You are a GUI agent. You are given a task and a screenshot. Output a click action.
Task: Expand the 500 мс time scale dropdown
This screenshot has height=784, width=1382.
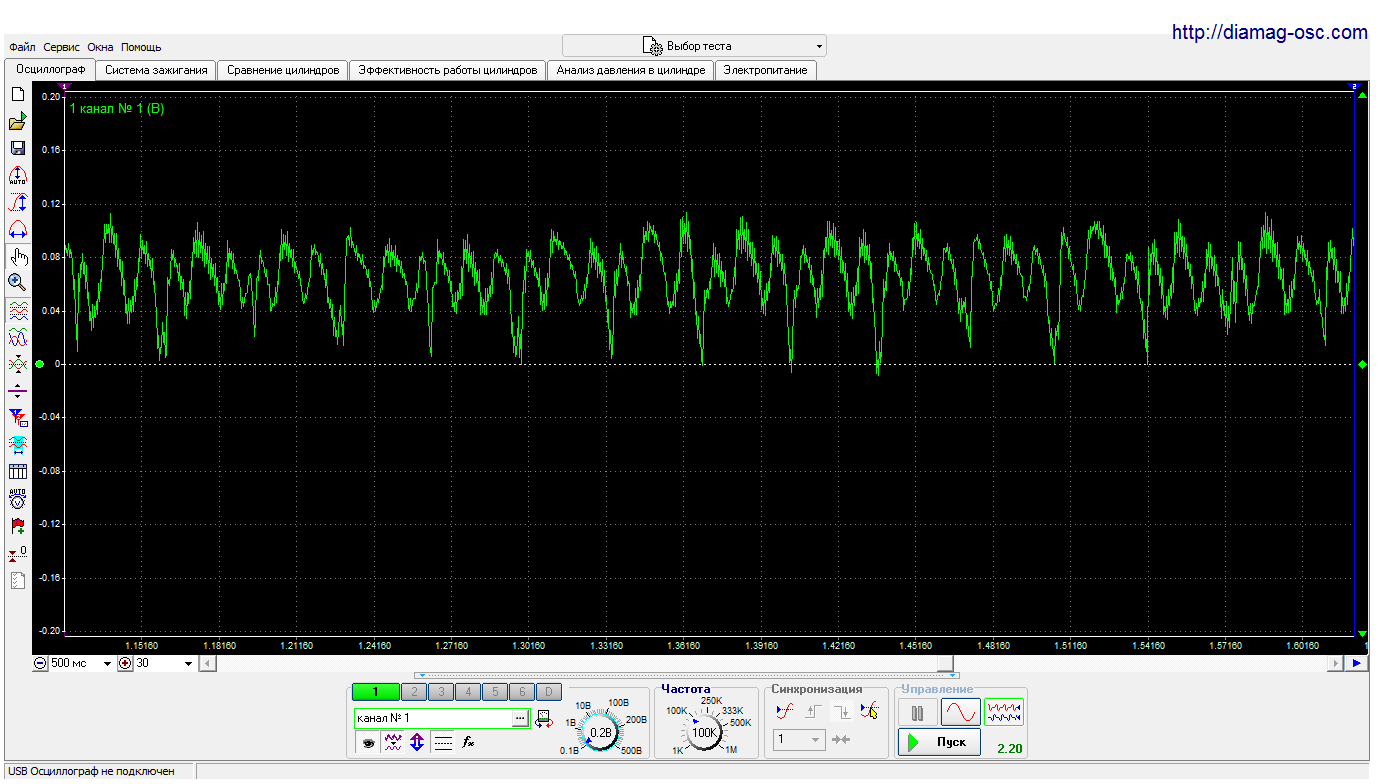click(107, 664)
